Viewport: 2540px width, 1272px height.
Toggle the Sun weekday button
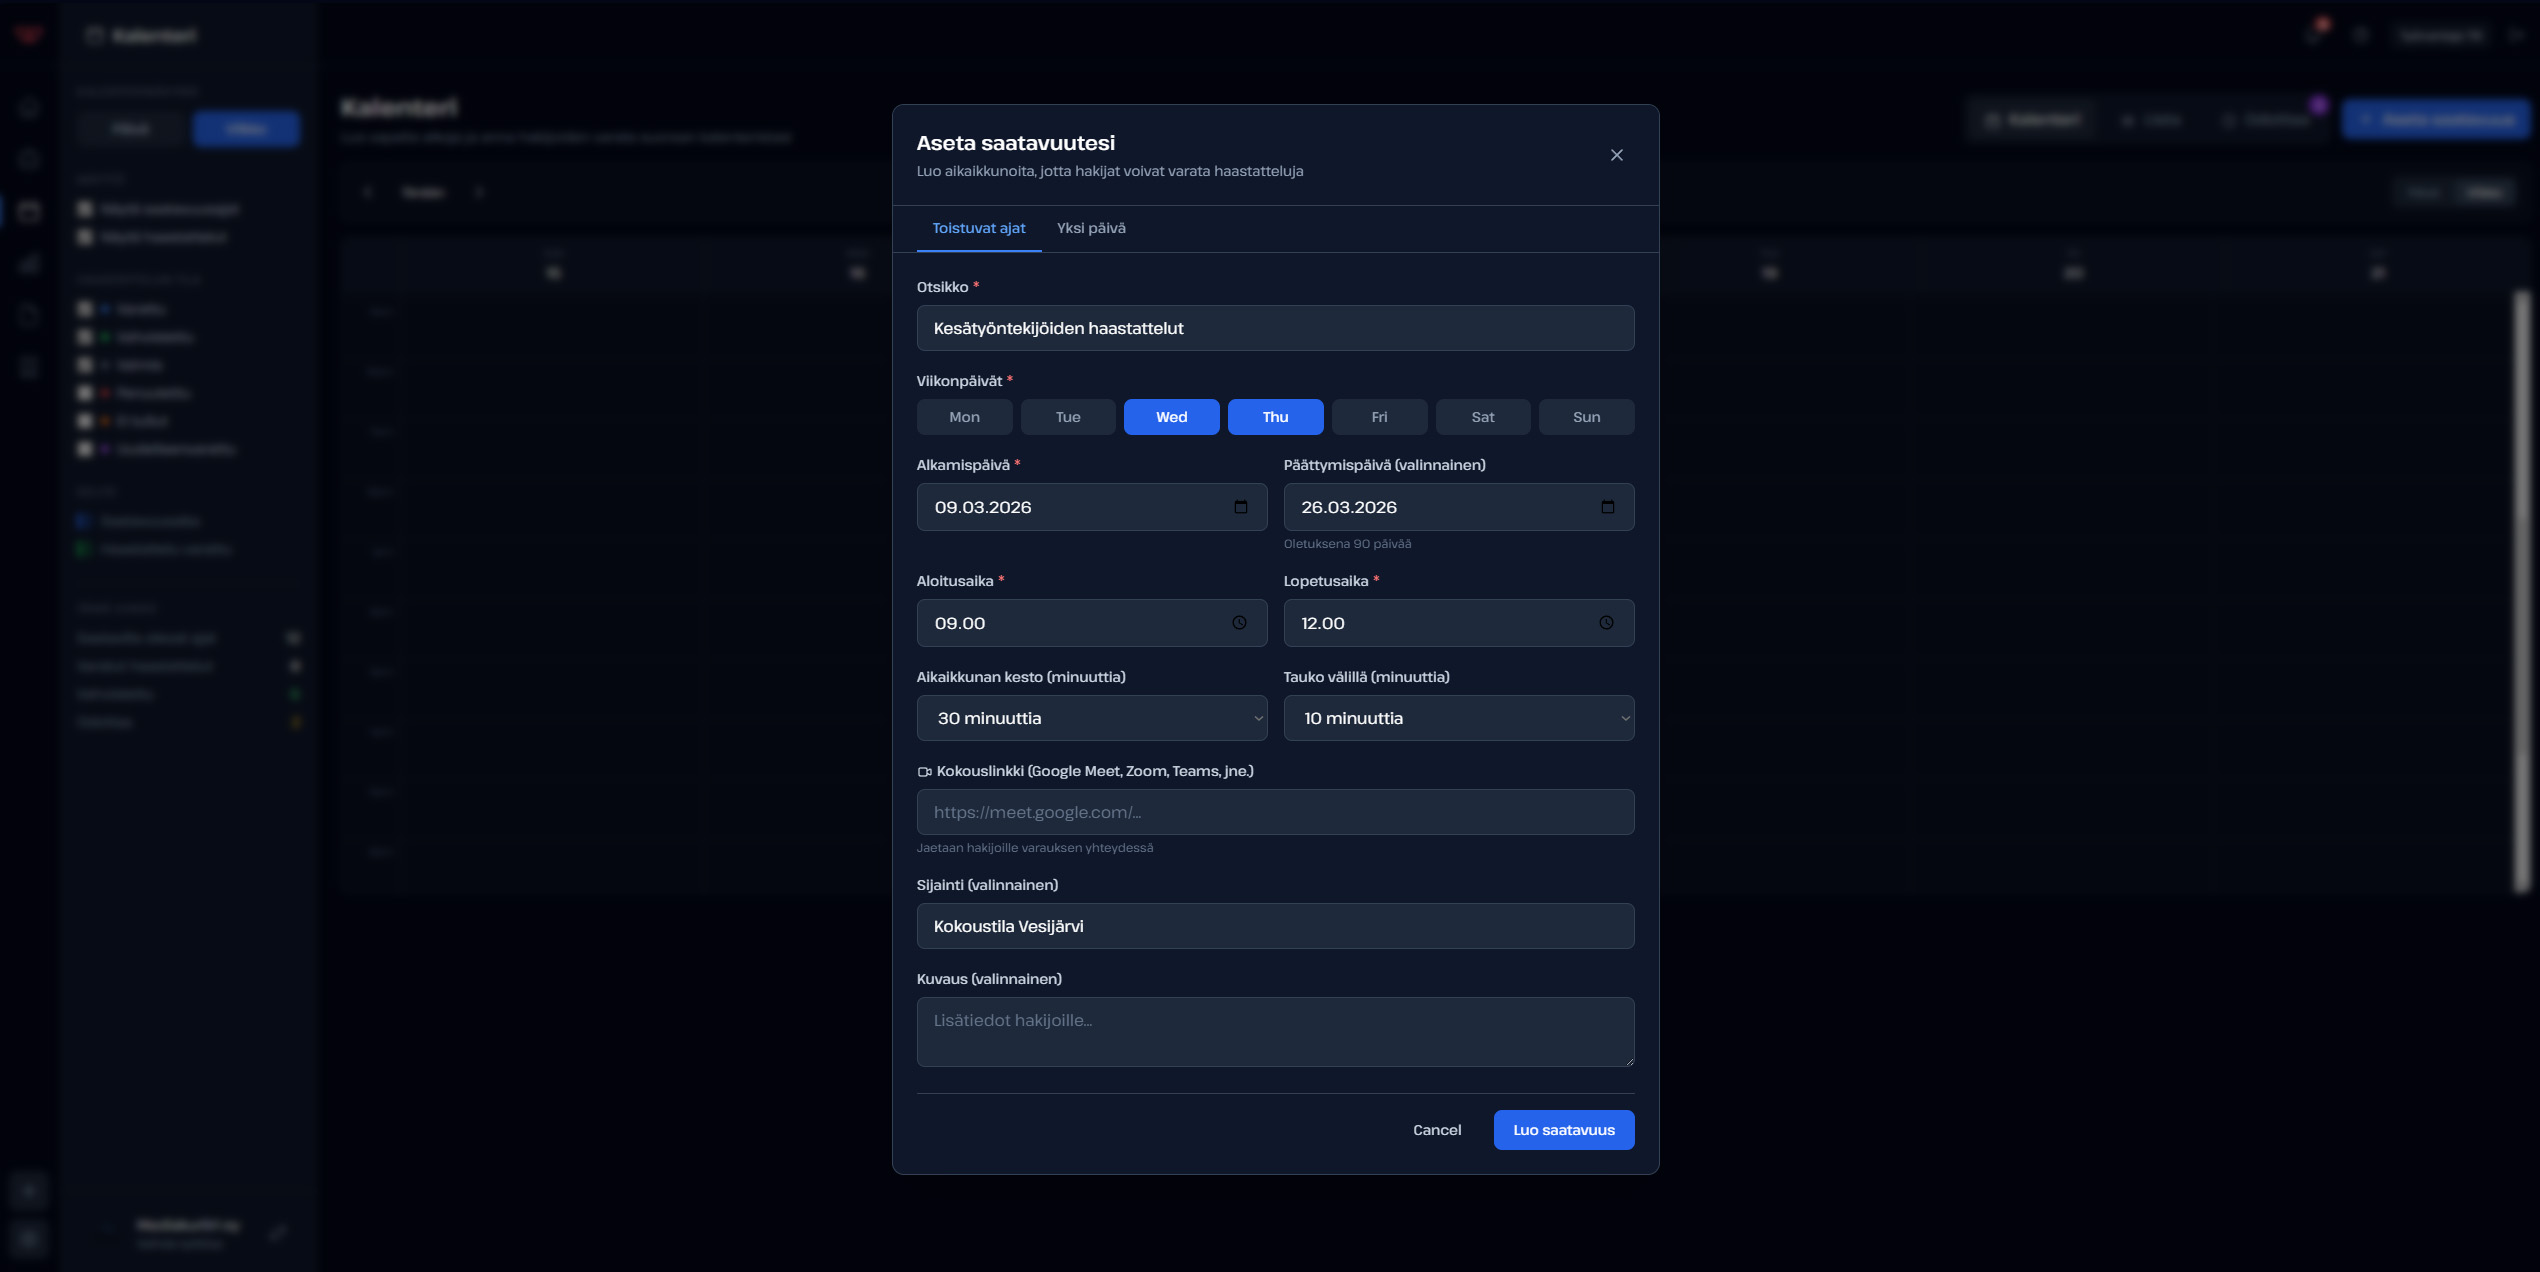[1586, 417]
